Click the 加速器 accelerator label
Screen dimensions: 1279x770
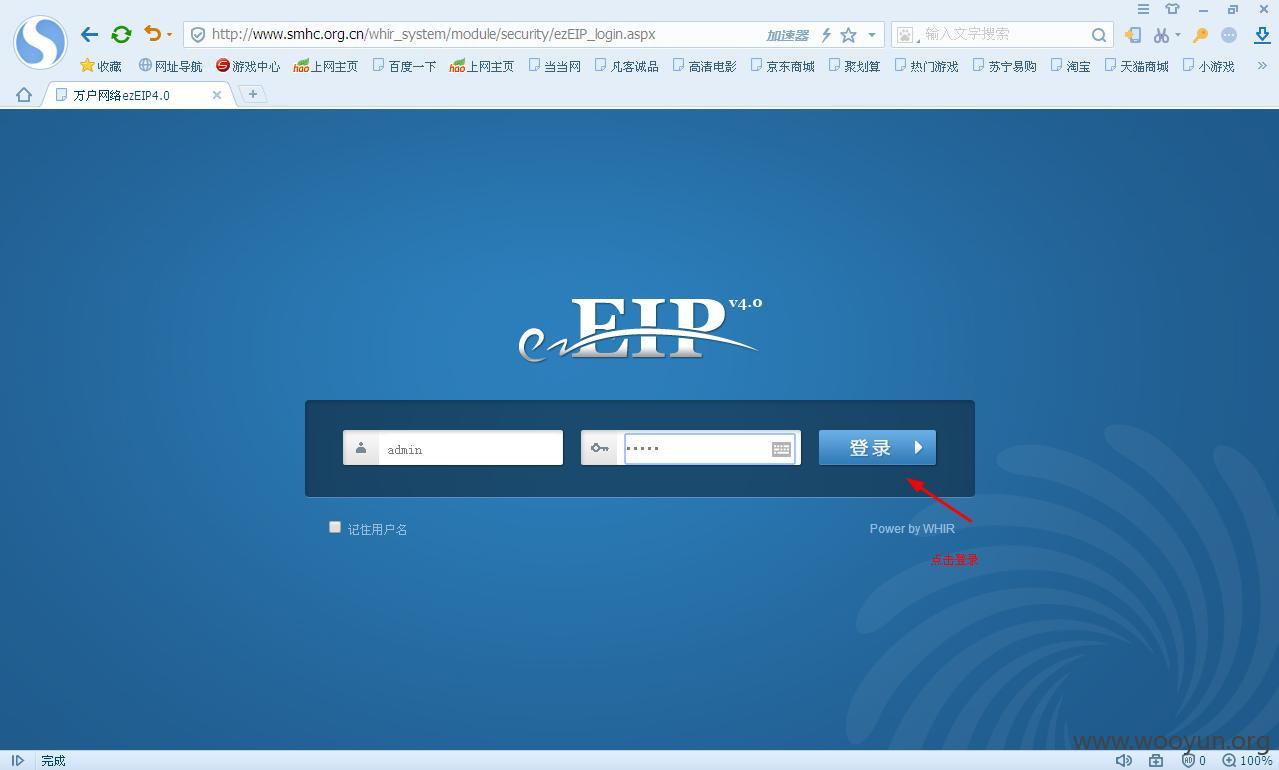[x=787, y=35]
